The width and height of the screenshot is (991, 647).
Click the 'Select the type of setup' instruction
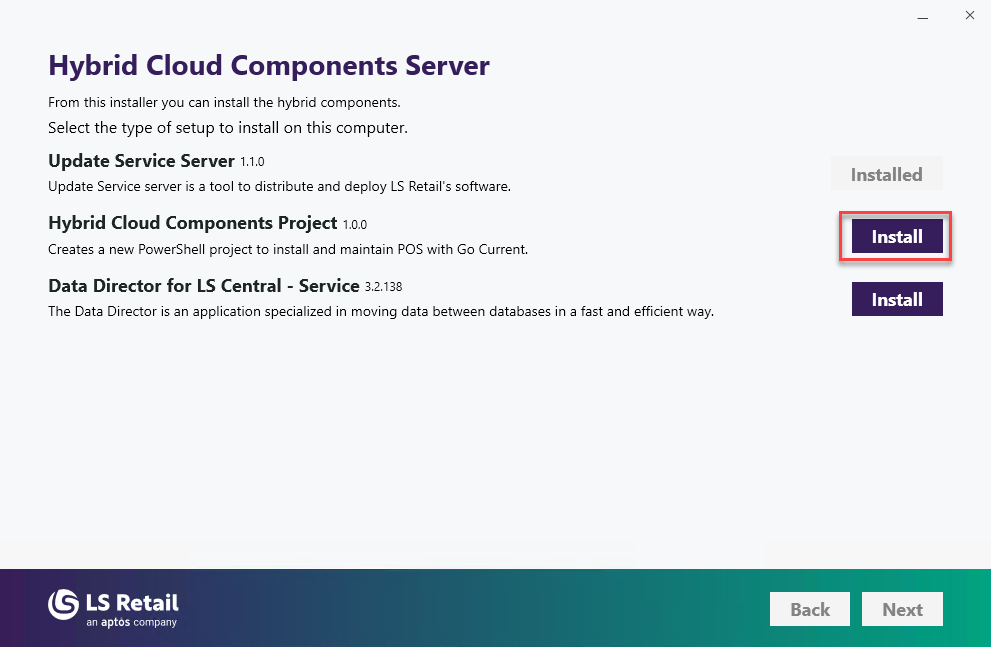pos(227,128)
